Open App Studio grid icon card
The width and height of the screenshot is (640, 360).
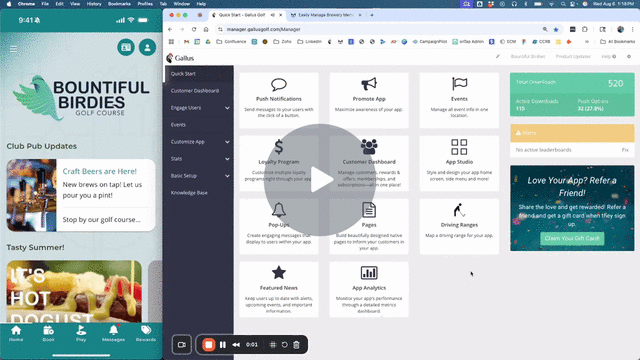(459, 163)
